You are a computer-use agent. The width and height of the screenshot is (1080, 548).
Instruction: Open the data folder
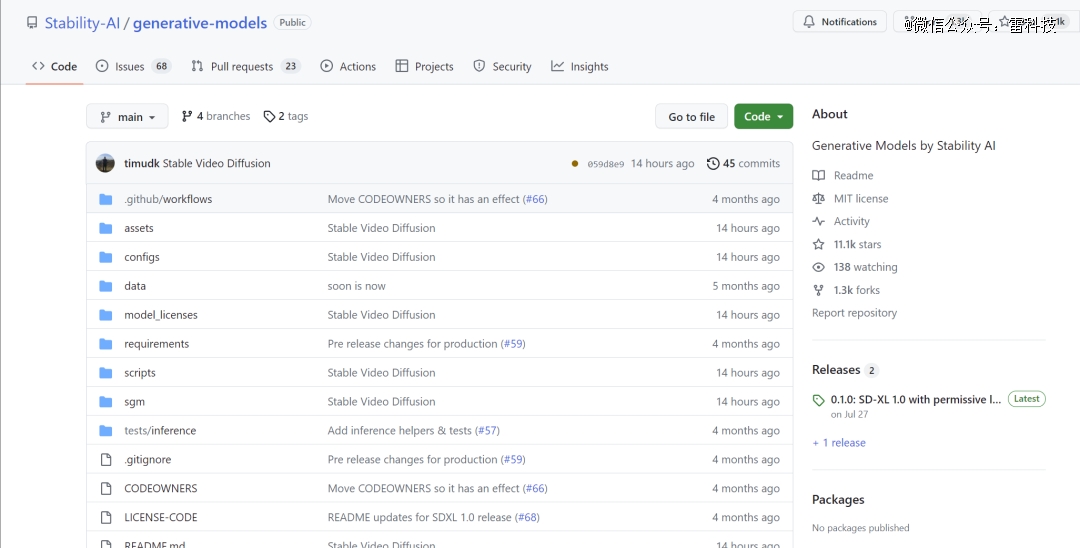[135, 286]
